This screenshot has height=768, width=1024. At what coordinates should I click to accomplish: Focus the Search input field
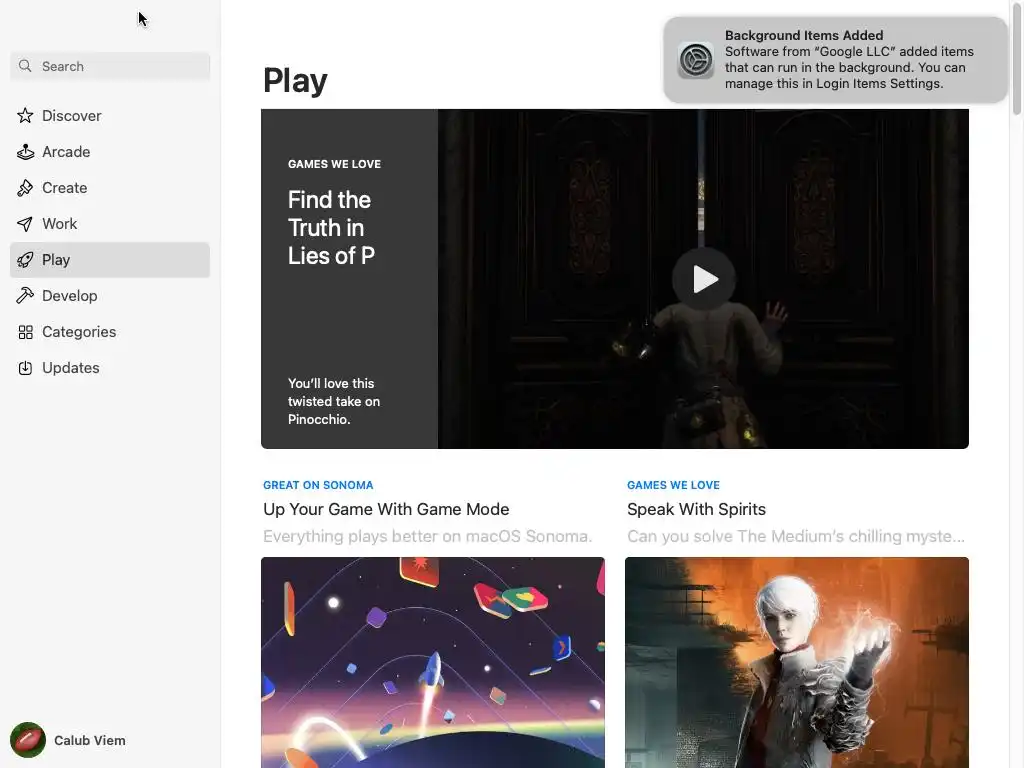(110, 66)
